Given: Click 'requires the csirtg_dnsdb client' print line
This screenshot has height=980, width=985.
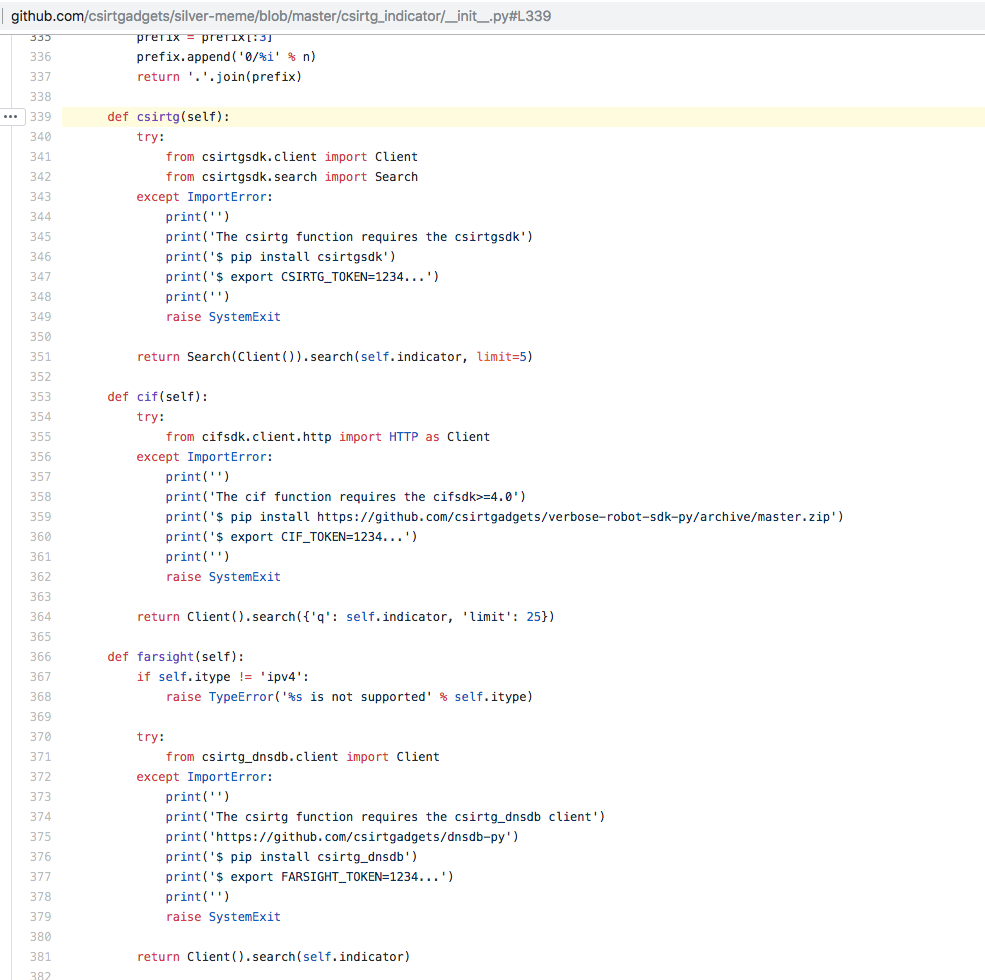Looking at the screenshot, I should 385,817.
